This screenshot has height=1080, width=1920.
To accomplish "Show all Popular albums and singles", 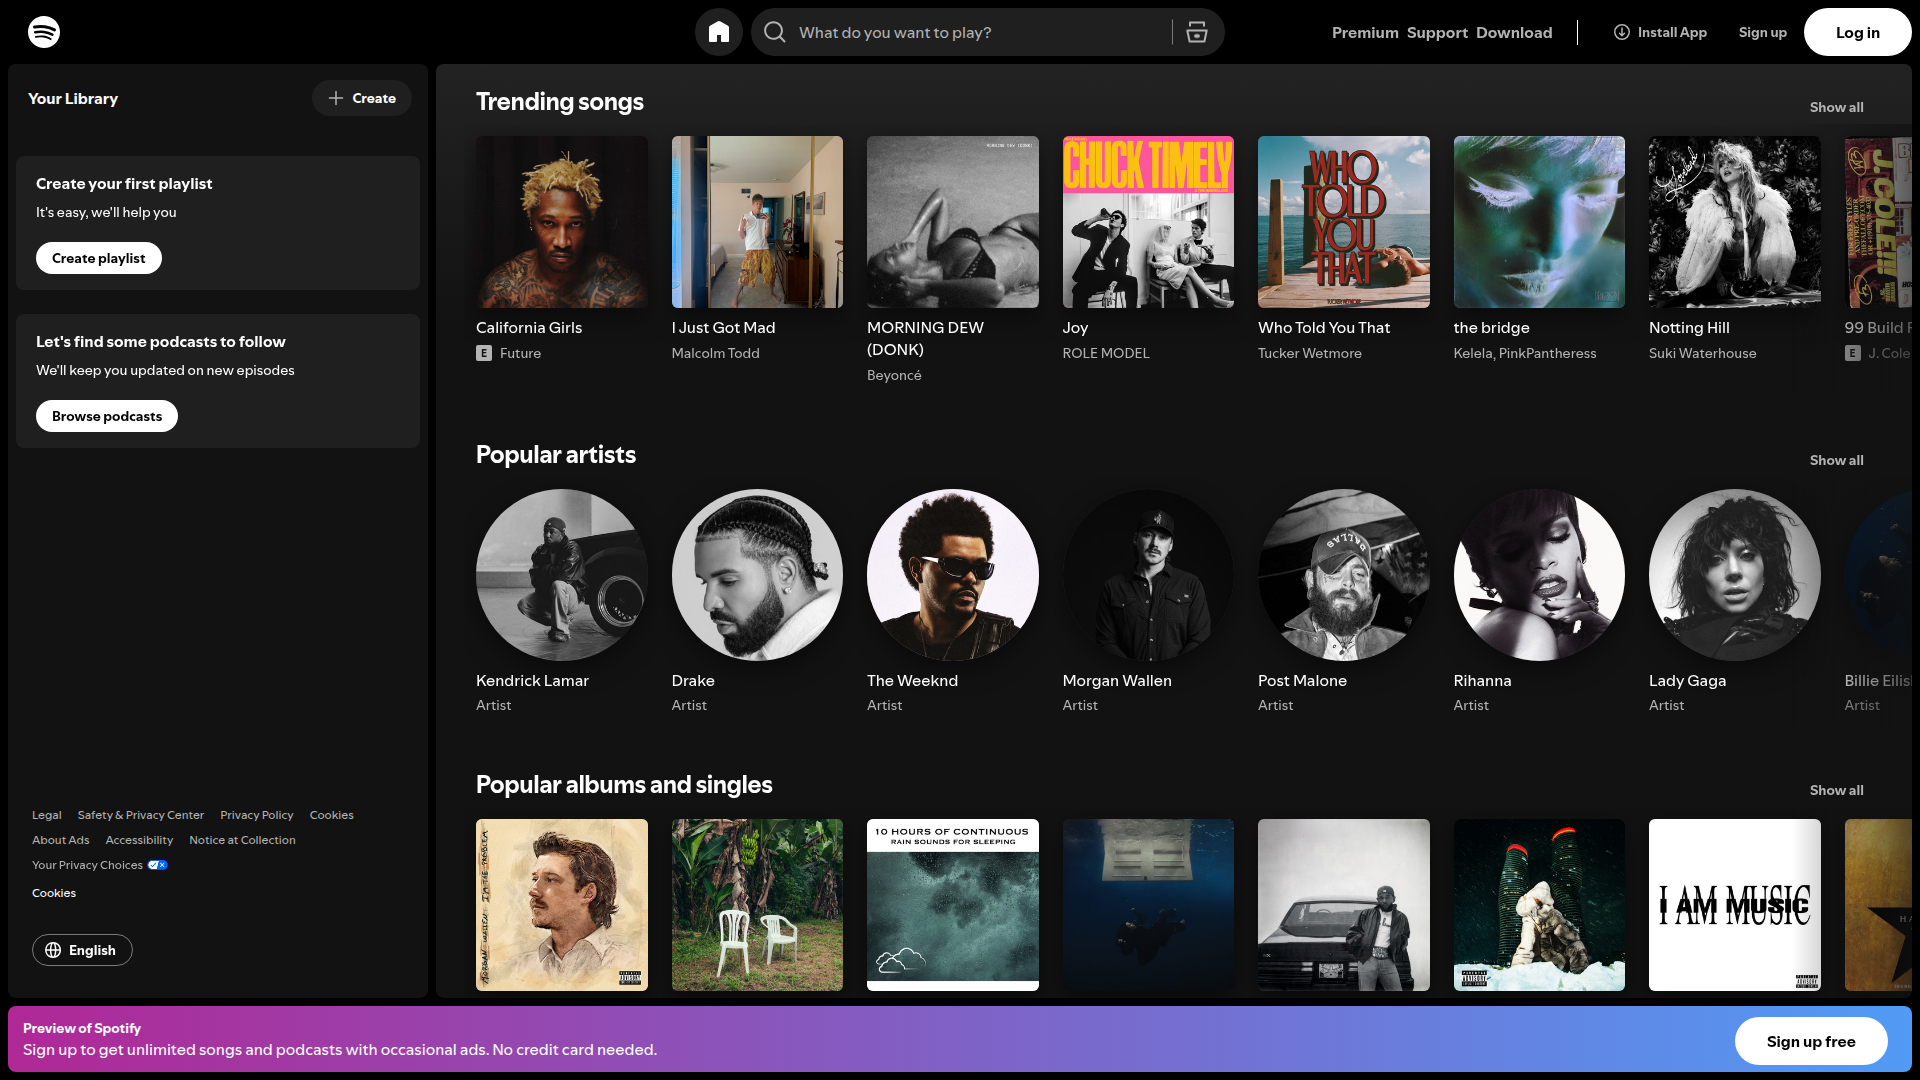I will click(x=1836, y=790).
